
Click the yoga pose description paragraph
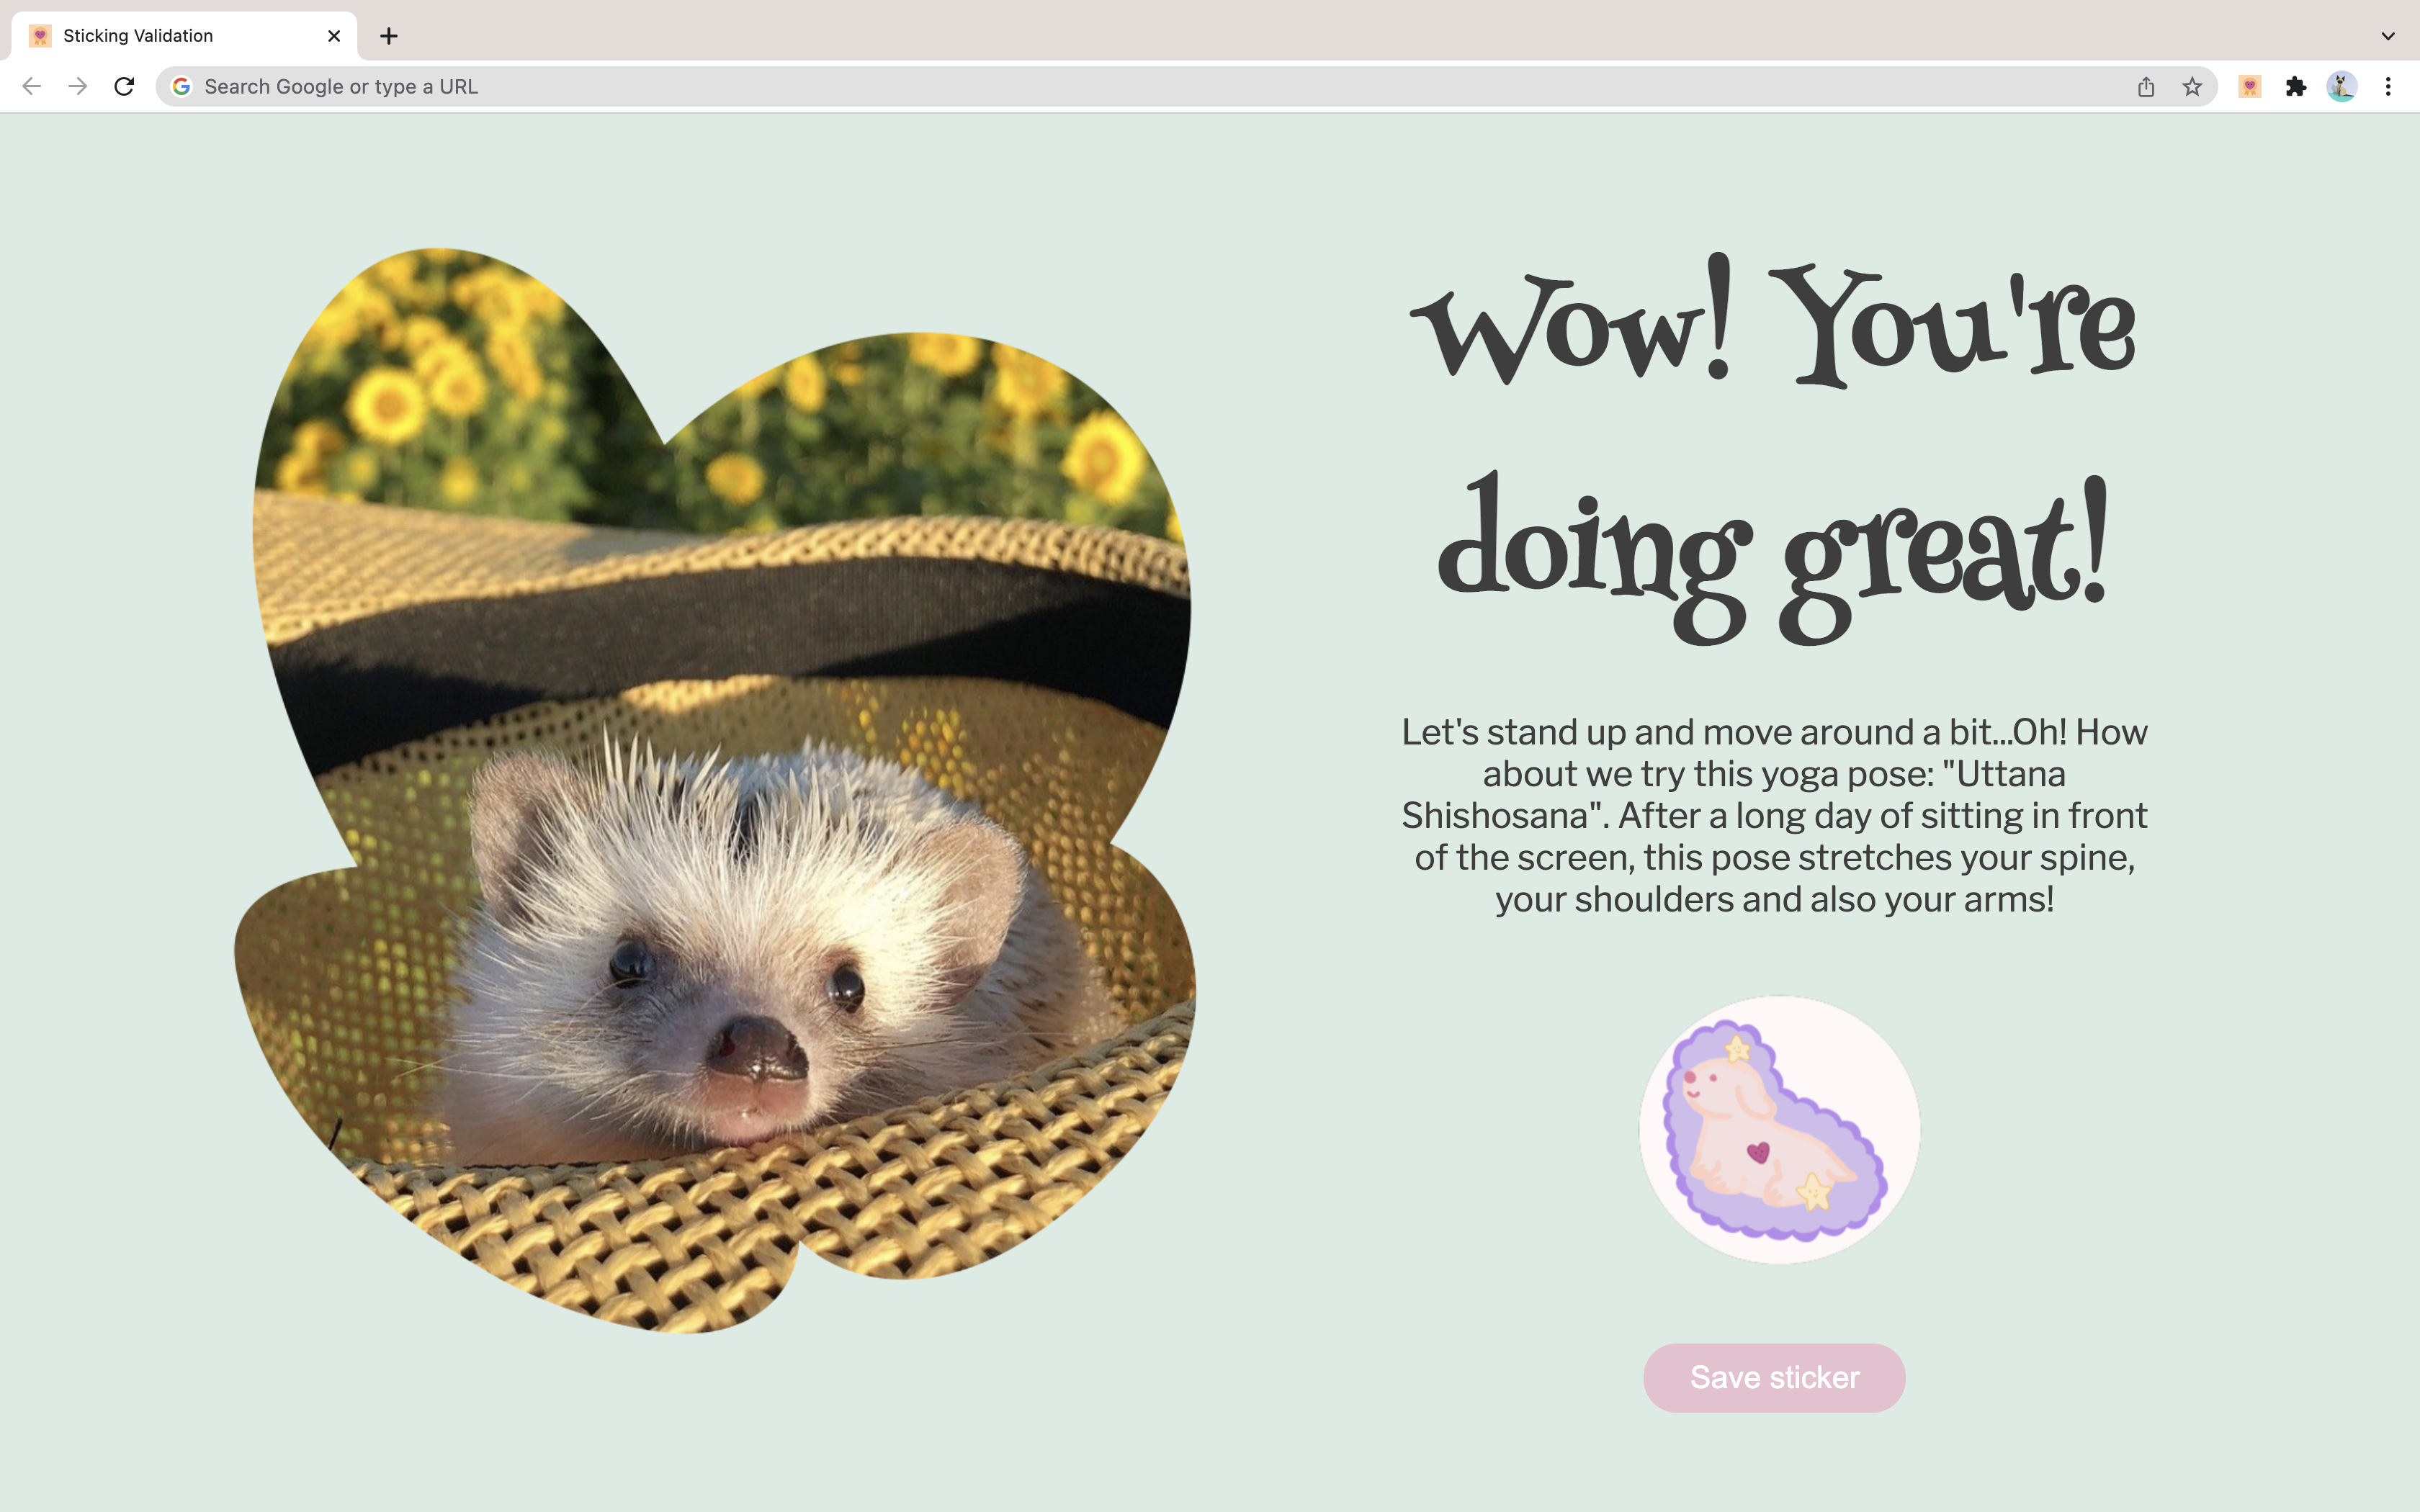click(1774, 815)
